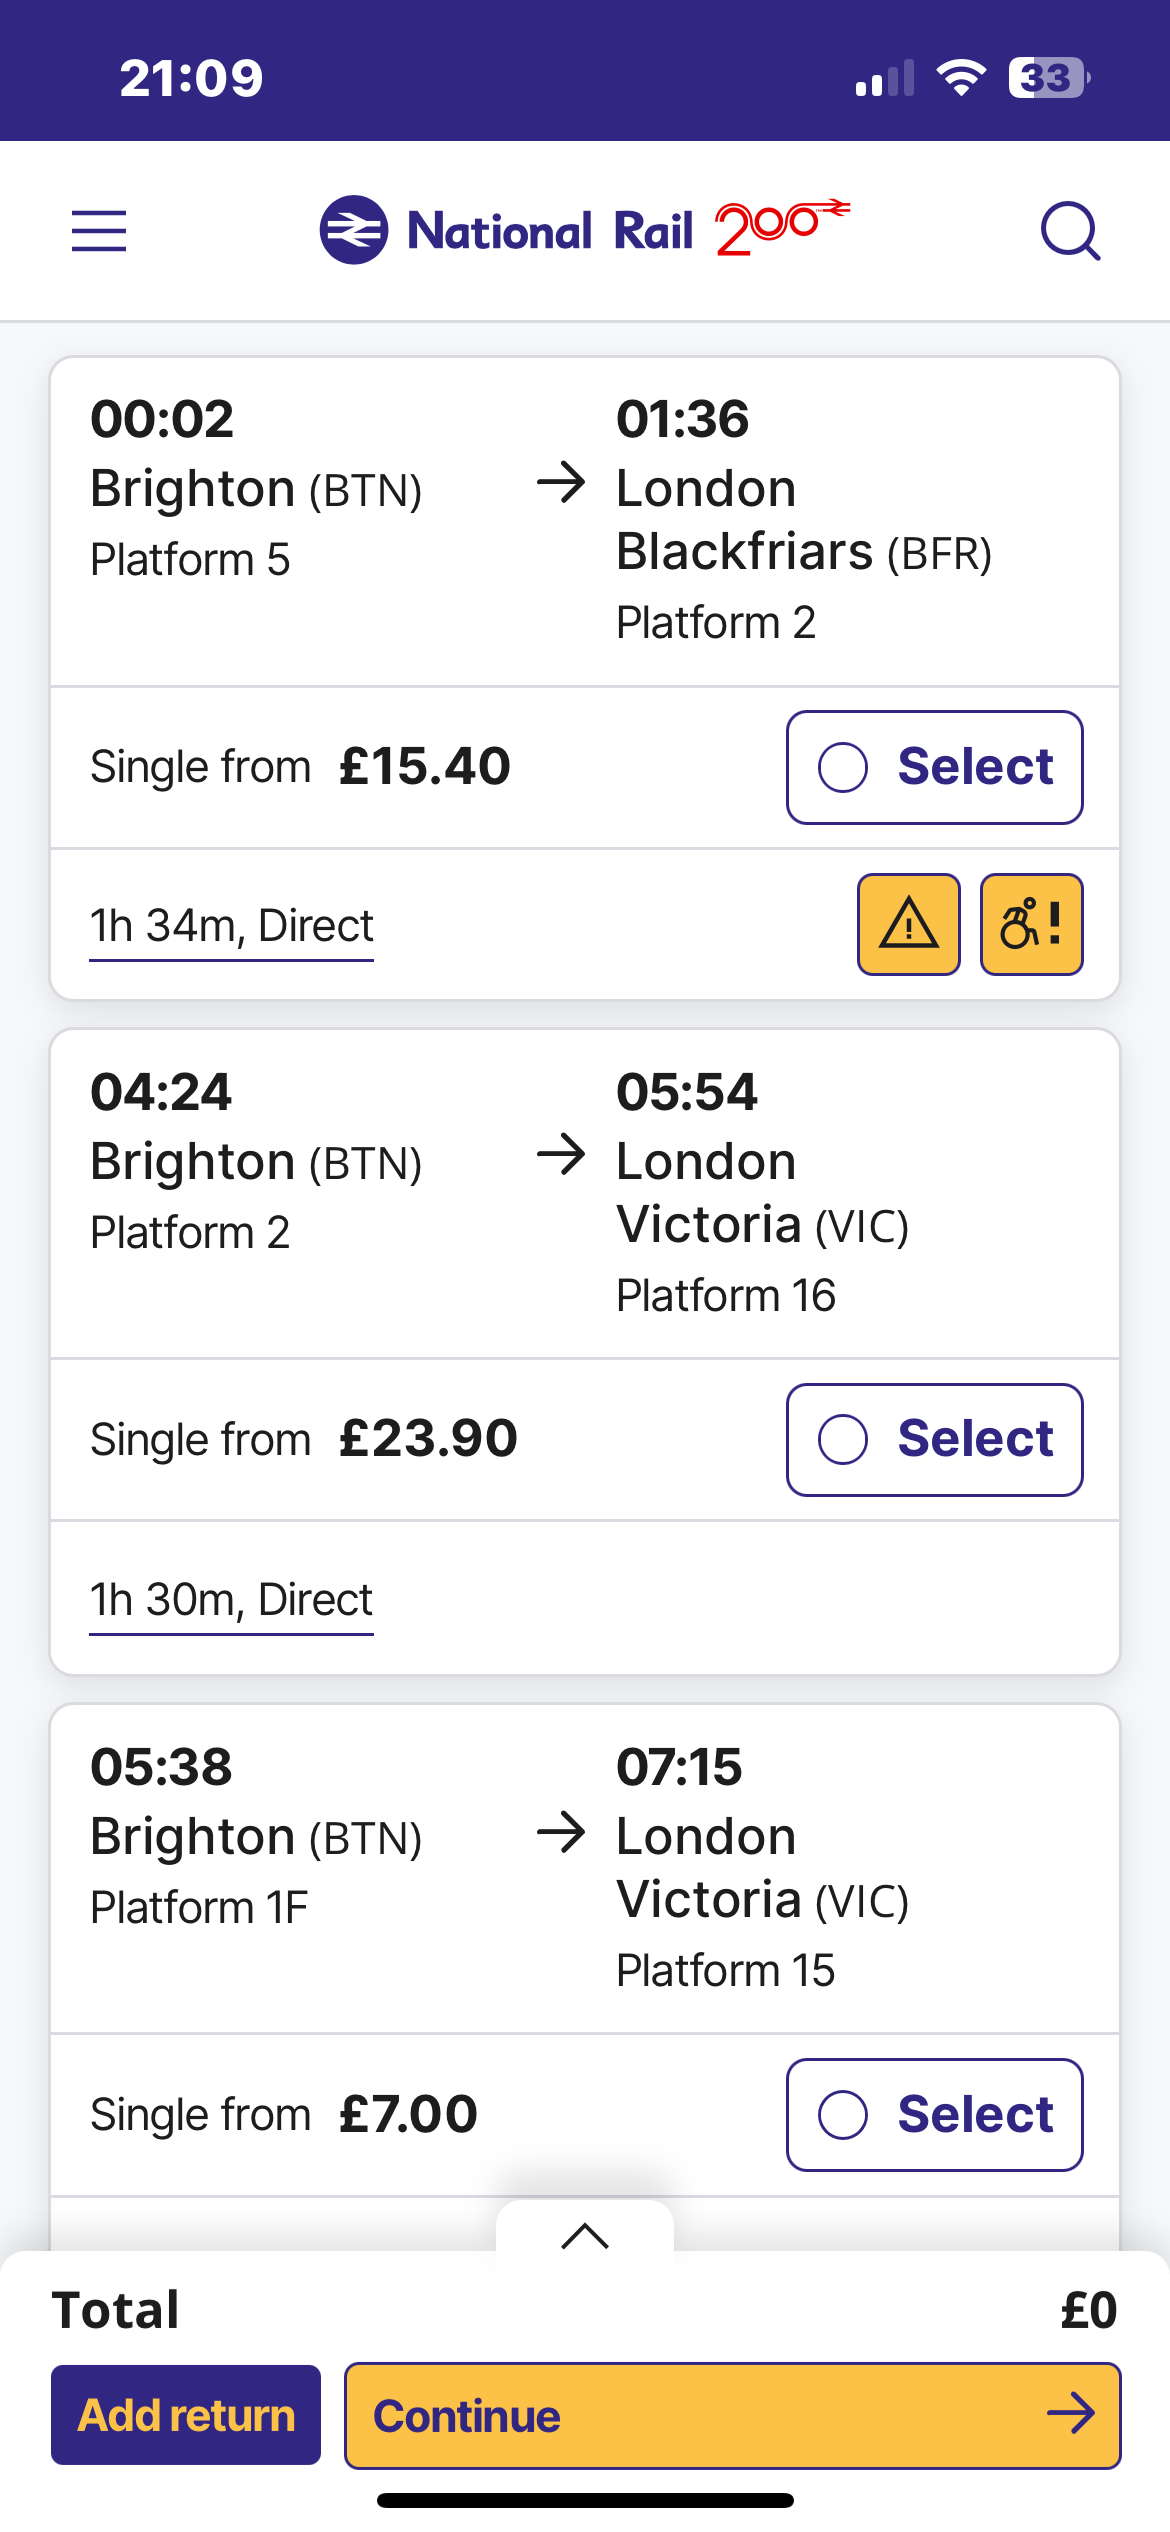Screen dimensions: 1170x2532
Task: Select the 00:02 Brighton to Blackfriars fare
Action: pos(934,767)
